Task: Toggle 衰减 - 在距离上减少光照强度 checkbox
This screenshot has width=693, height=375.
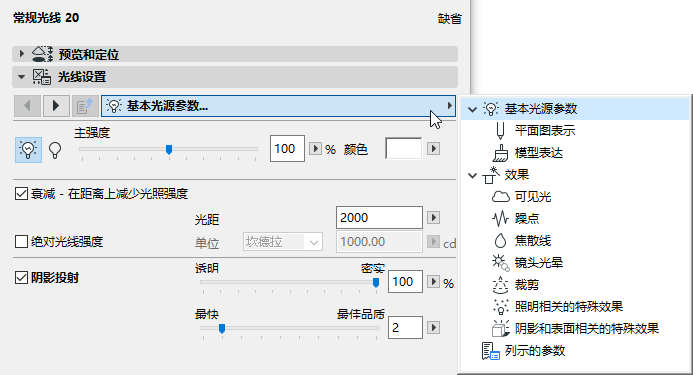Action: [x=21, y=193]
